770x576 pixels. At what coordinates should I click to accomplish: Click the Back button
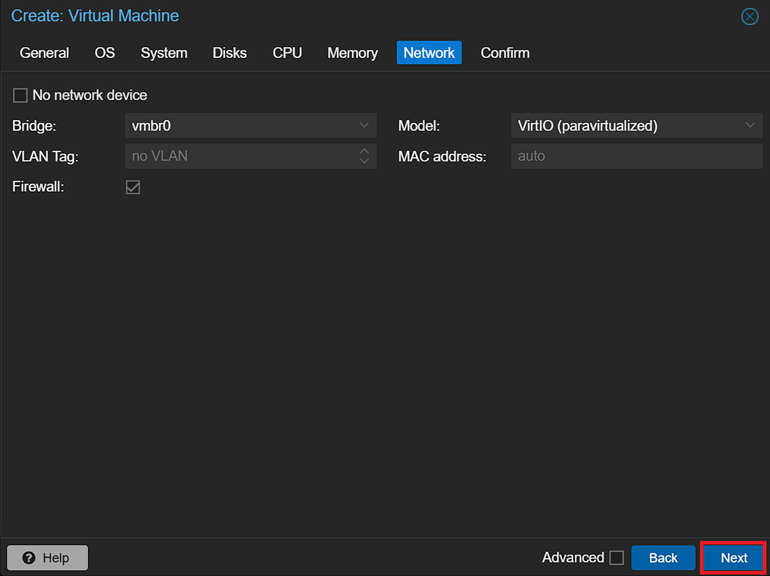coord(663,558)
